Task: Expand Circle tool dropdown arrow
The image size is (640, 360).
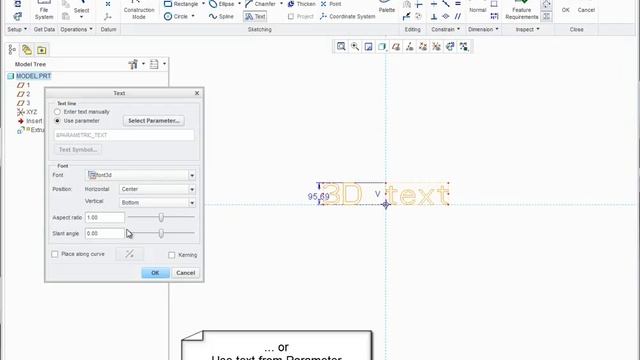Action: pos(193,17)
